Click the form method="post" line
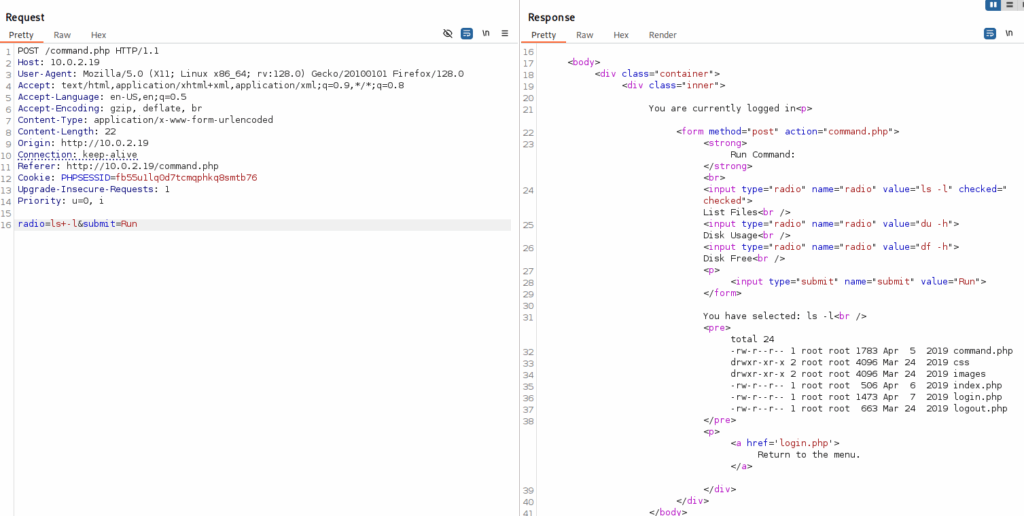 point(788,132)
